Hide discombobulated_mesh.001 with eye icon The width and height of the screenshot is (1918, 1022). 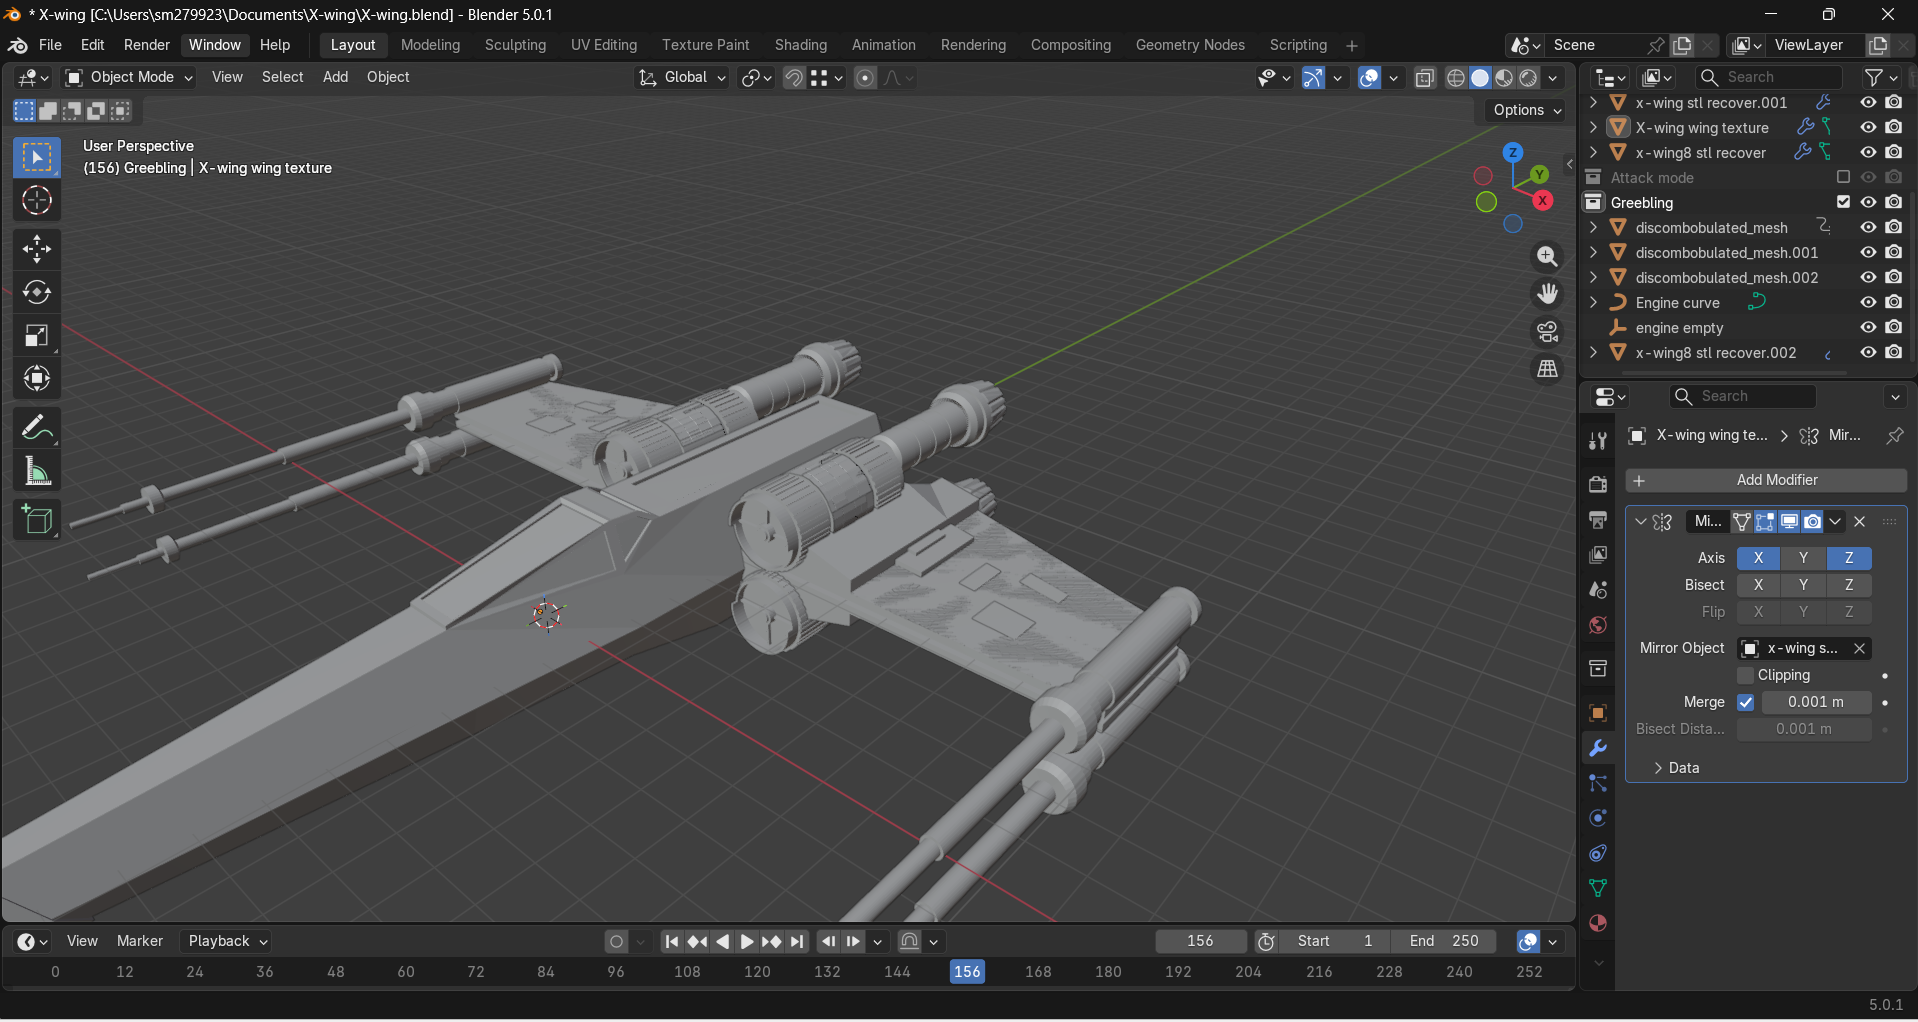coord(1868,252)
